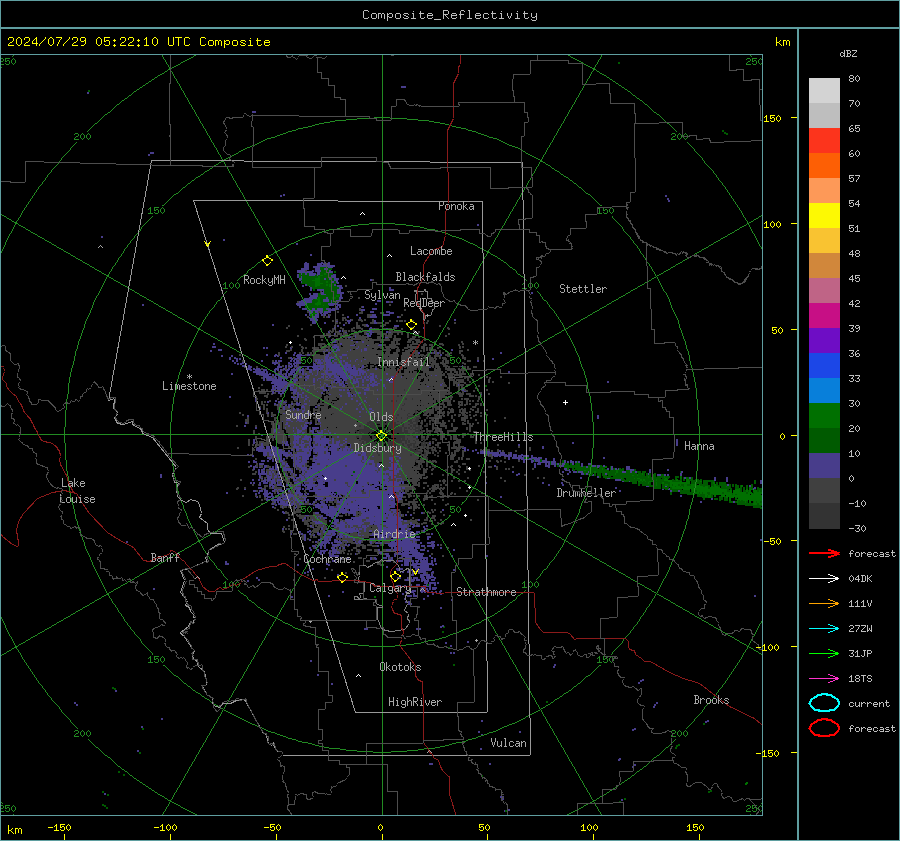Select the blue 30 dBZ color swatch
This screenshot has width=900, height=841.
pos(824,390)
